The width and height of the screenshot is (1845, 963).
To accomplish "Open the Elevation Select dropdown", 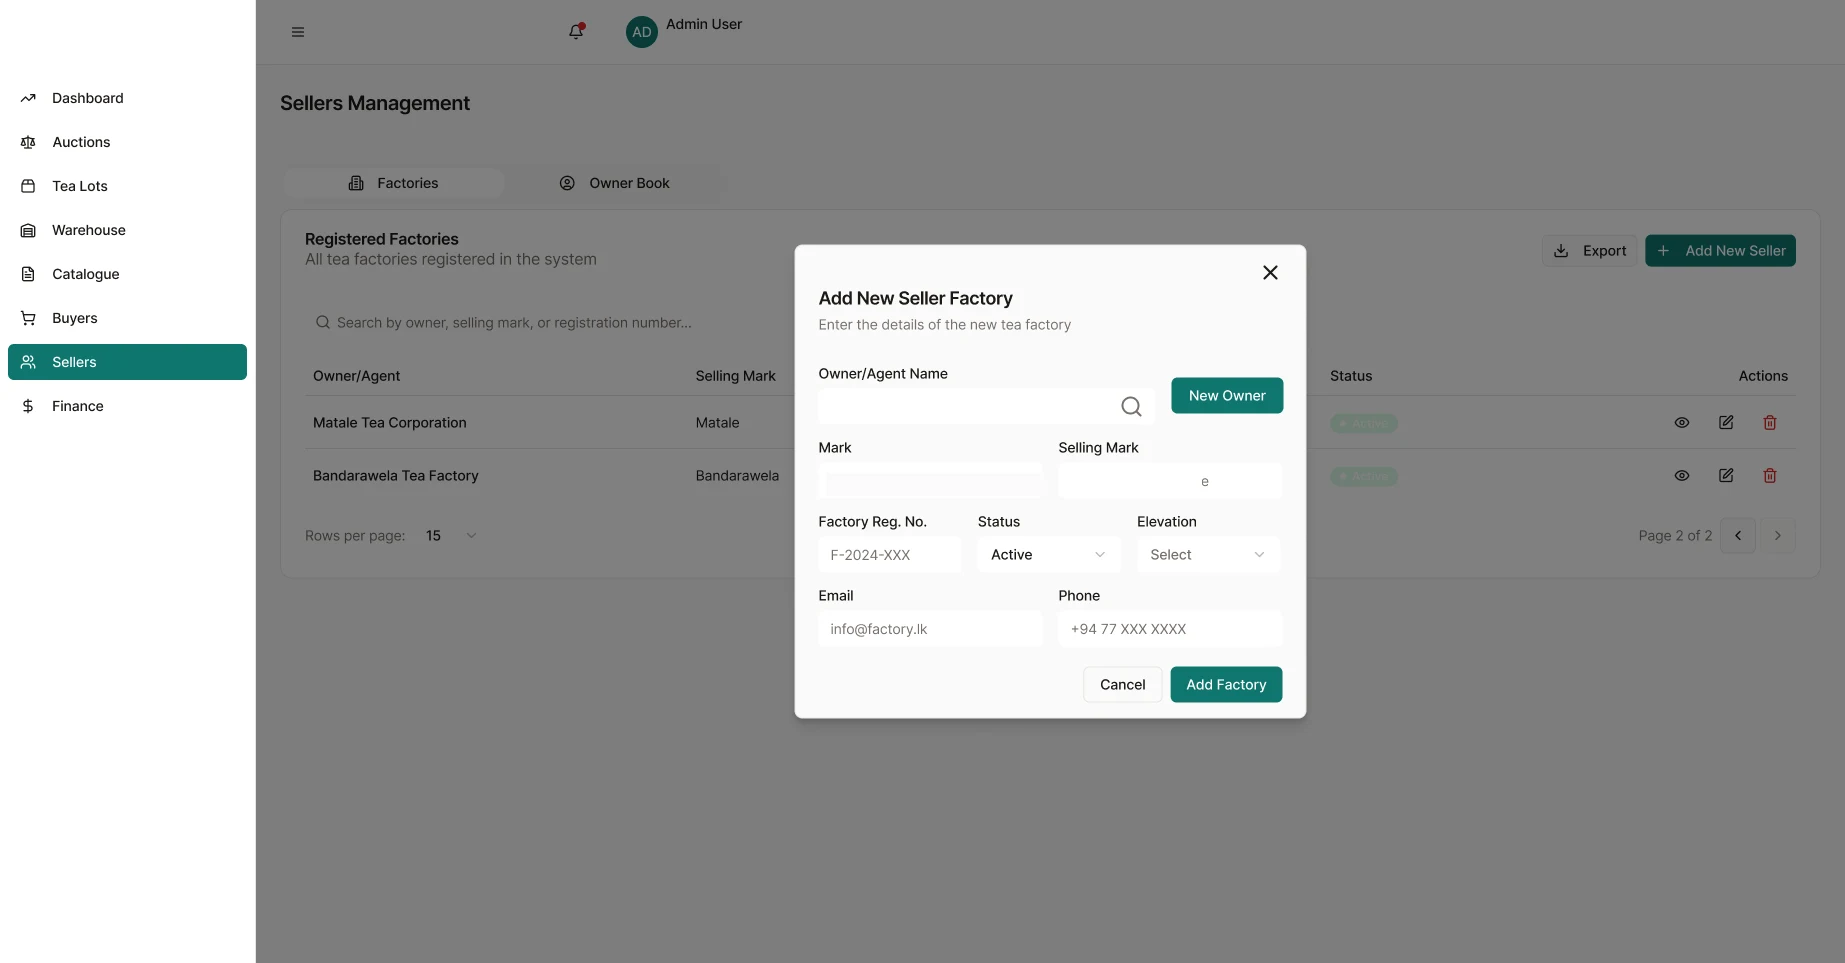I will pos(1208,555).
